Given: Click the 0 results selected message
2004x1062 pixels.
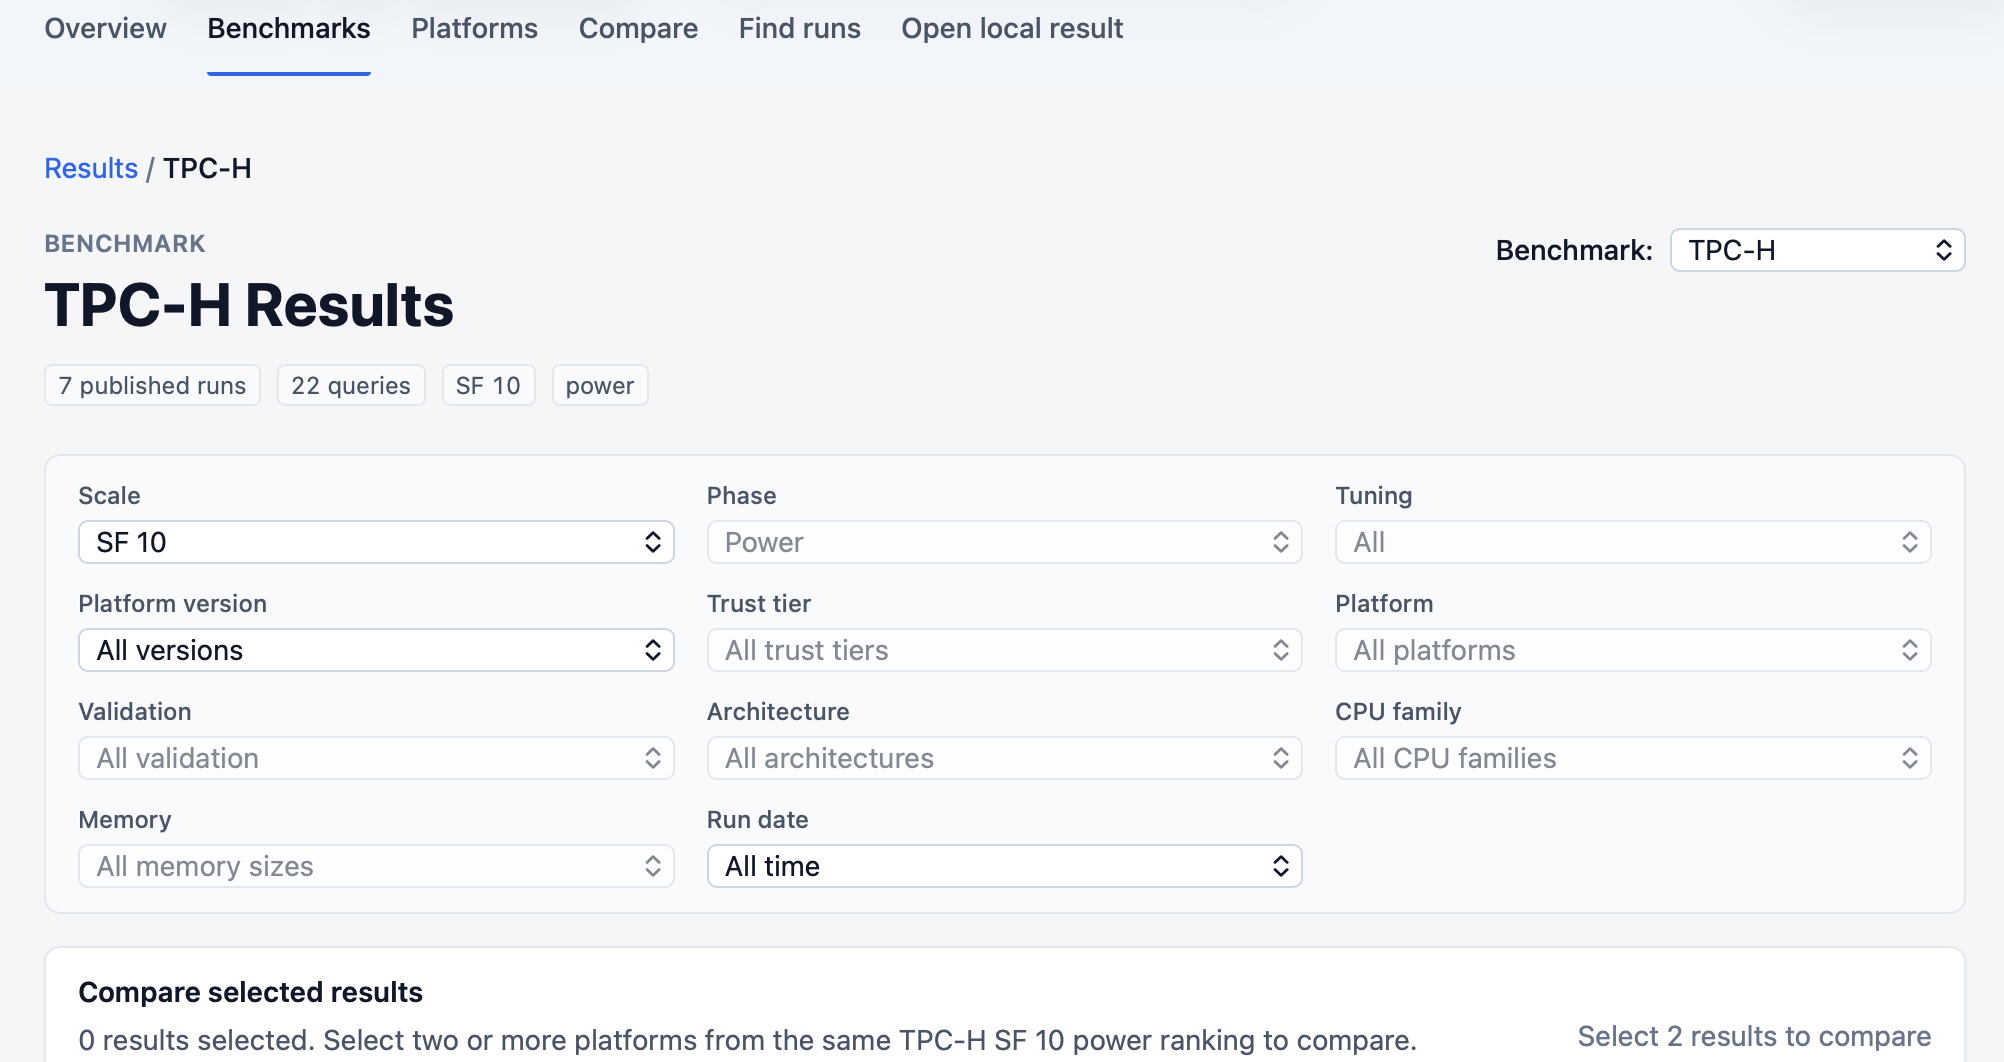Looking at the screenshot, I should pos(747,1040).
